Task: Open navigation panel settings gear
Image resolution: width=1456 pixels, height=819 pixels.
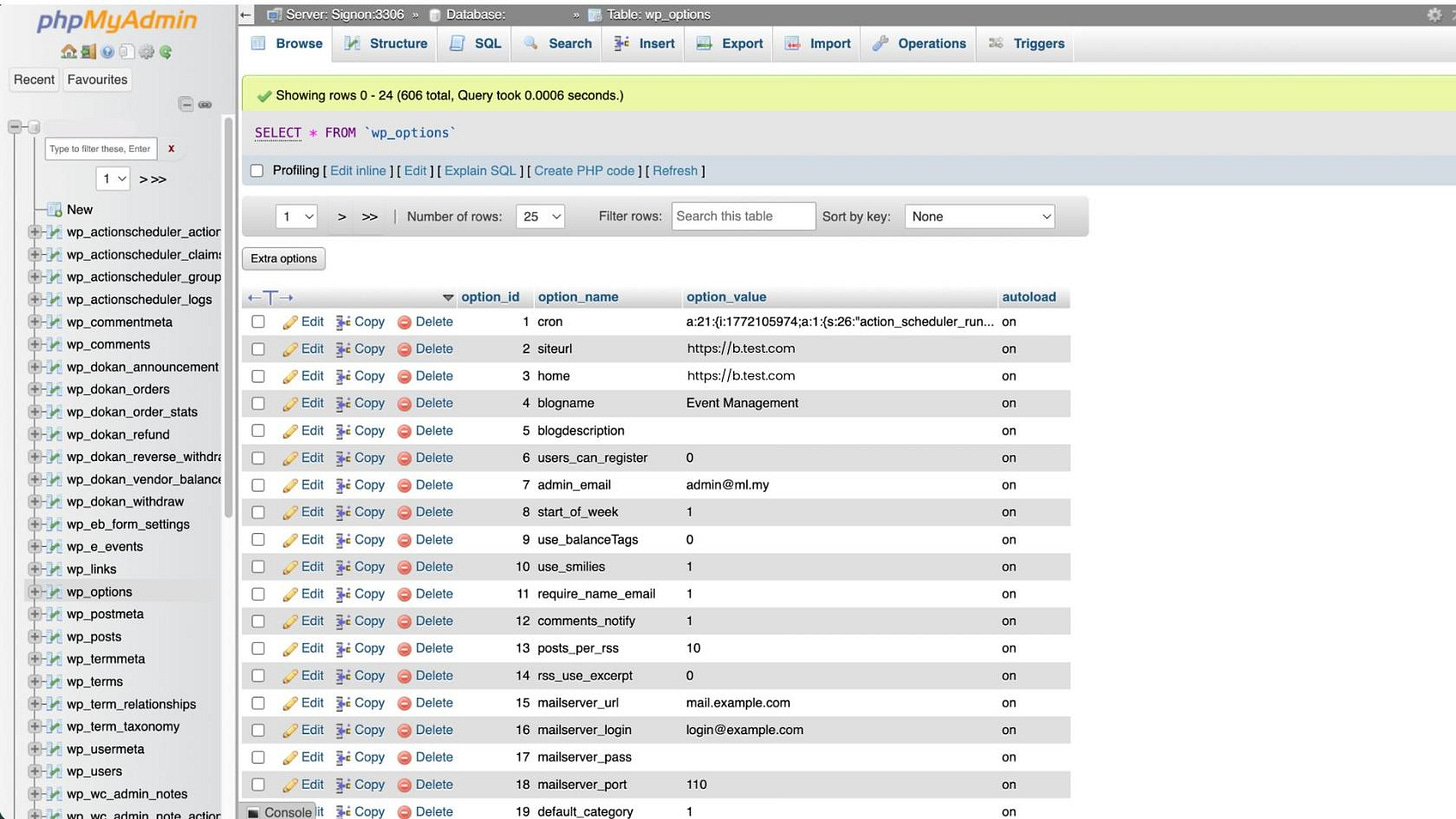Action: click(146, 51)
